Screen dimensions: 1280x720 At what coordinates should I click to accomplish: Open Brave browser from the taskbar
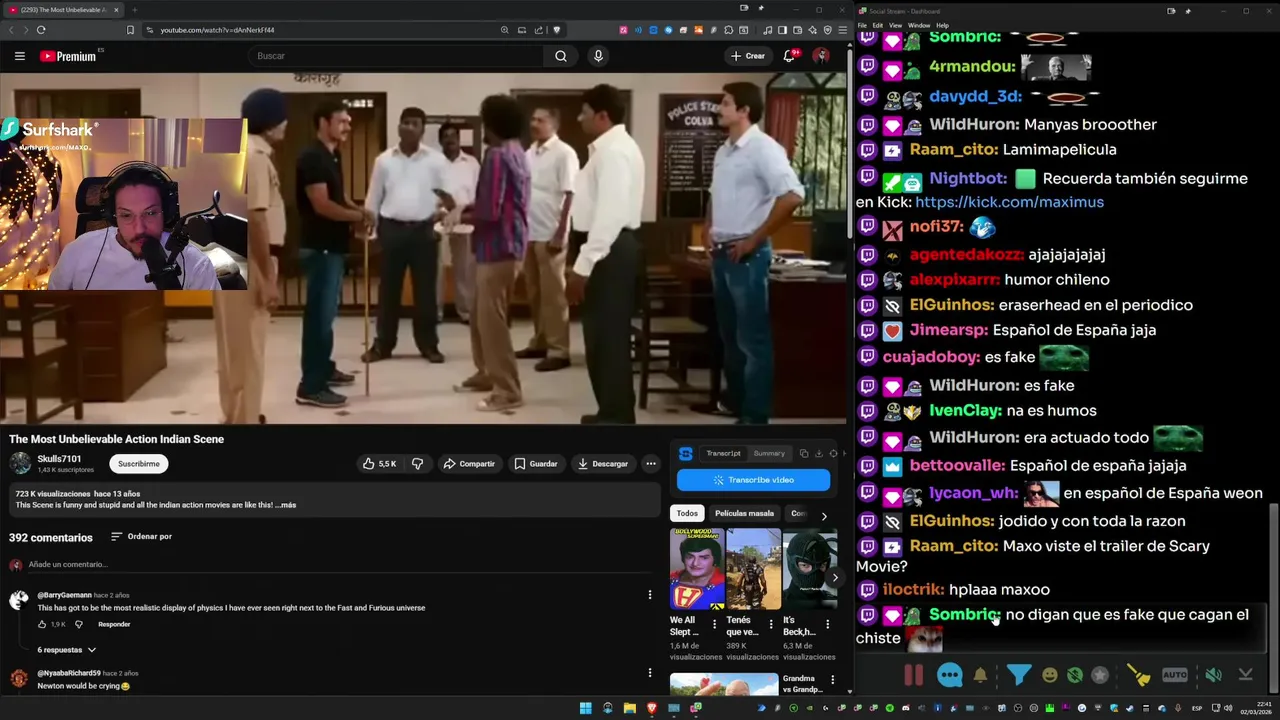tap(652, 708)
